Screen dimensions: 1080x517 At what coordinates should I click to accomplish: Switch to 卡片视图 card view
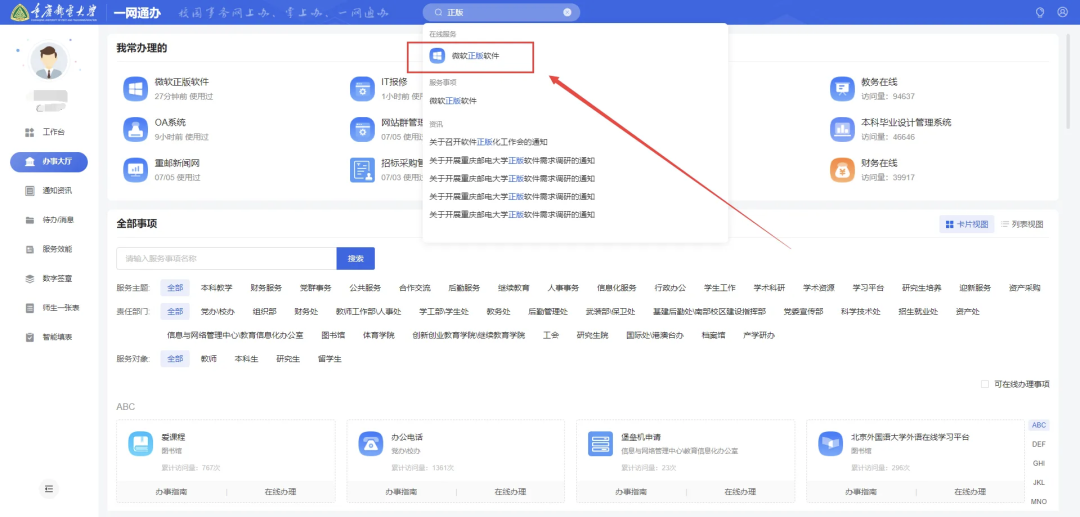click(x=967, y=224)
